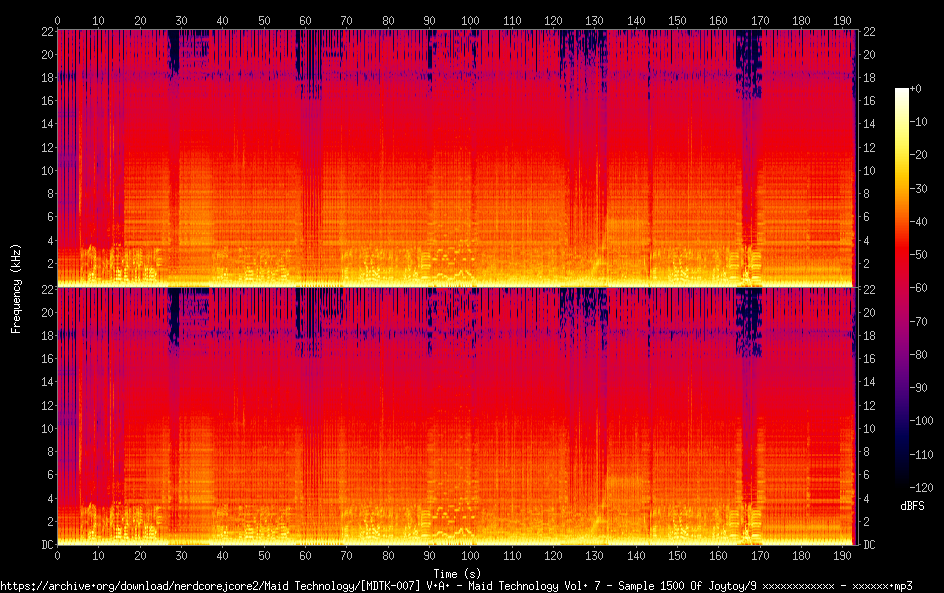Click the DC label on the right frequency axis

click(x=870, y=545)
